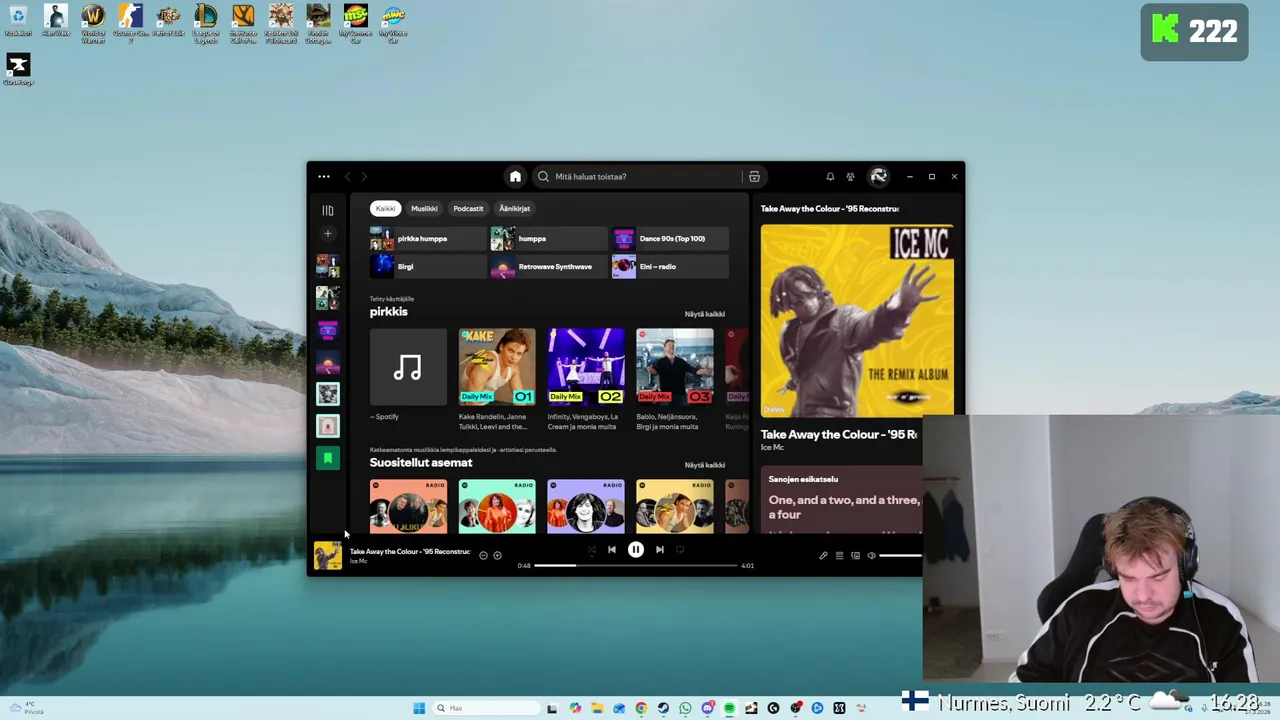Select the Musiikki filter chip
This screenshot has width=1280, height=720.
(424, 208)
